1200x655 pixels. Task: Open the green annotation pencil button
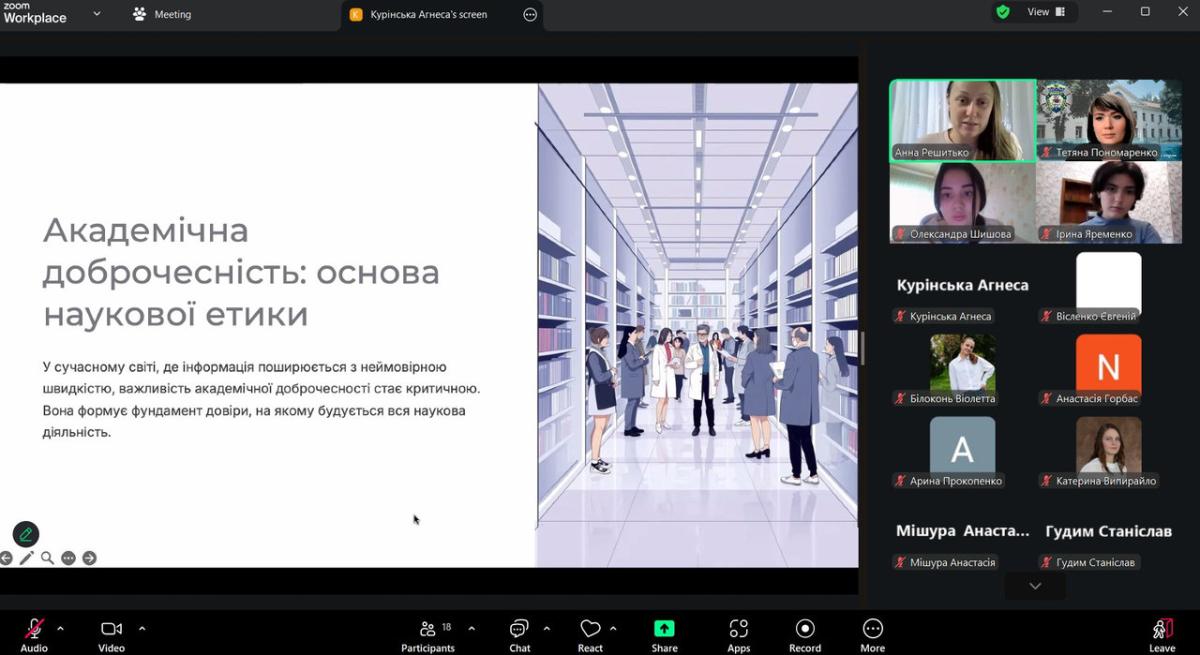[26, 534]
